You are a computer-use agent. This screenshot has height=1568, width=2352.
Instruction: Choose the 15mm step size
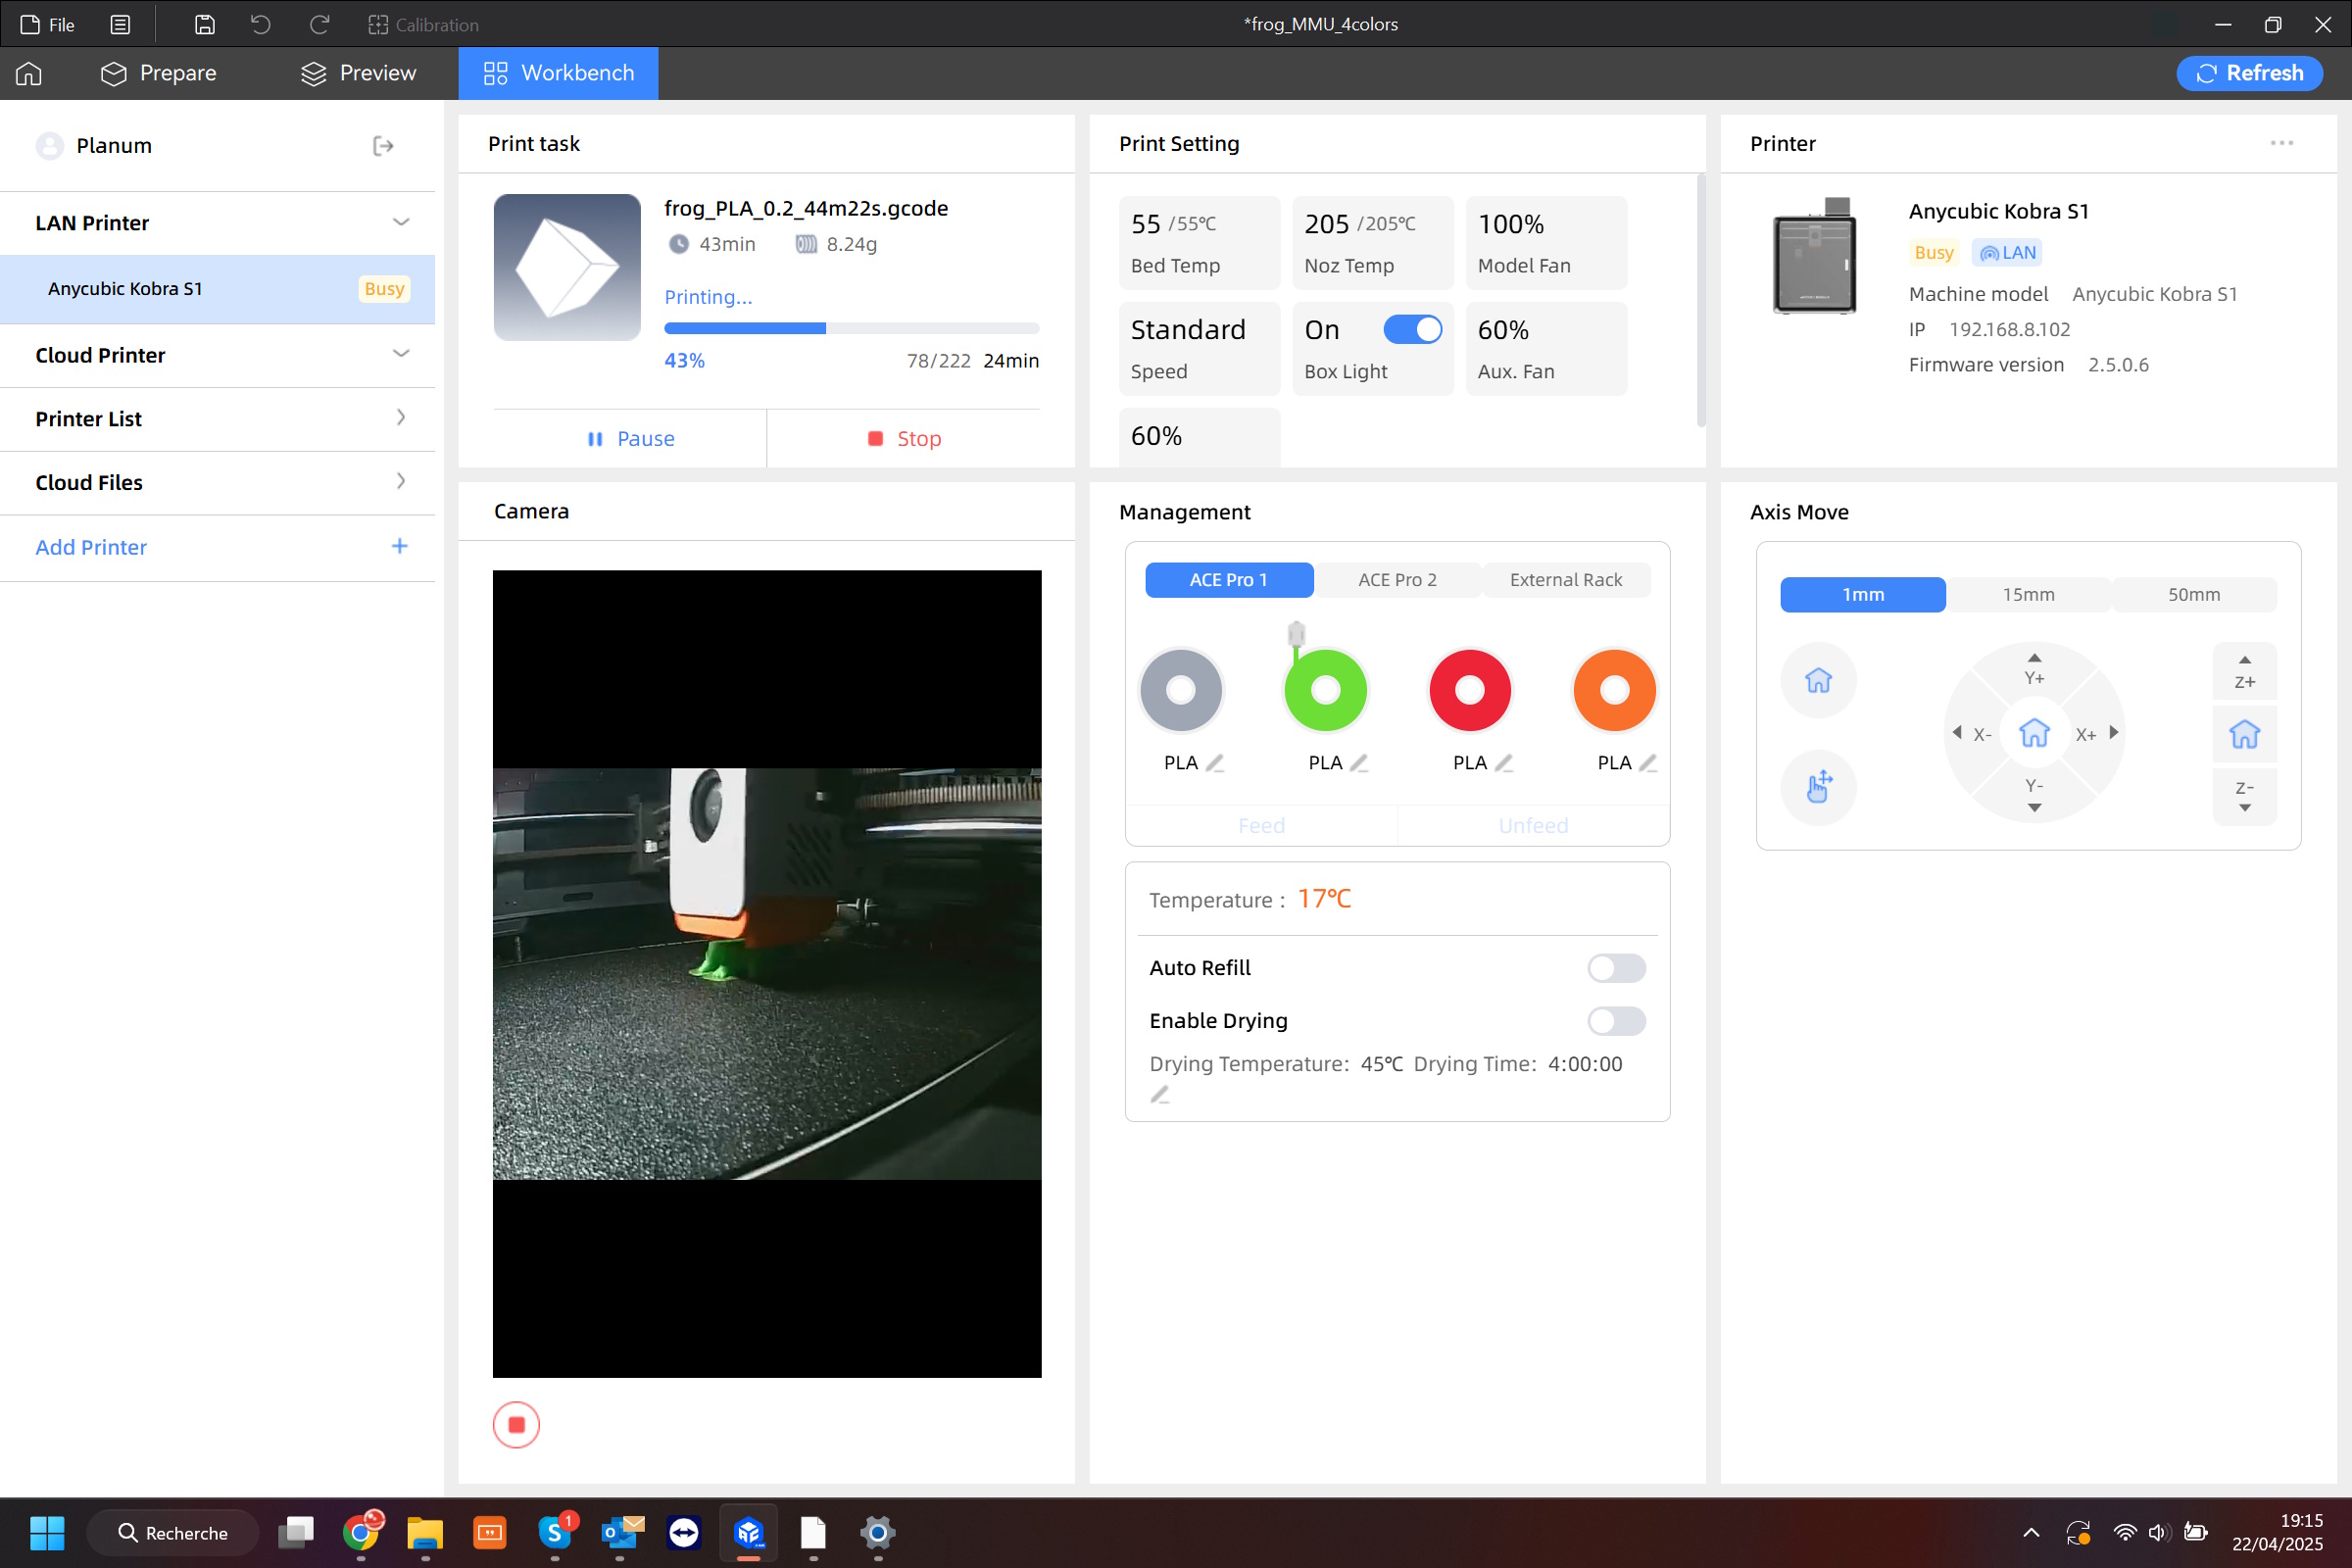[x=2028, y=595]
